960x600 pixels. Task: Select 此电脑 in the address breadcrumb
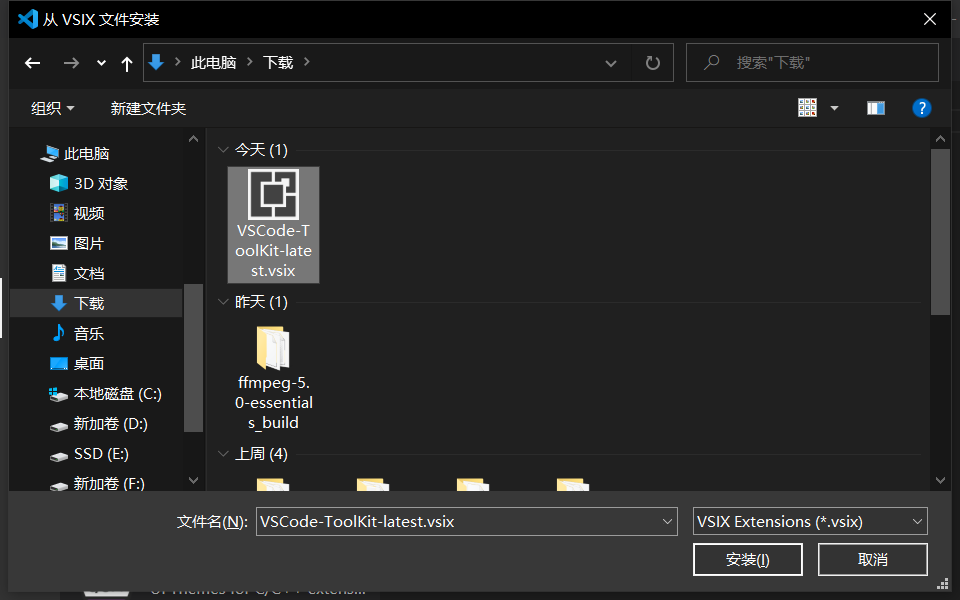tap(213, 62)
